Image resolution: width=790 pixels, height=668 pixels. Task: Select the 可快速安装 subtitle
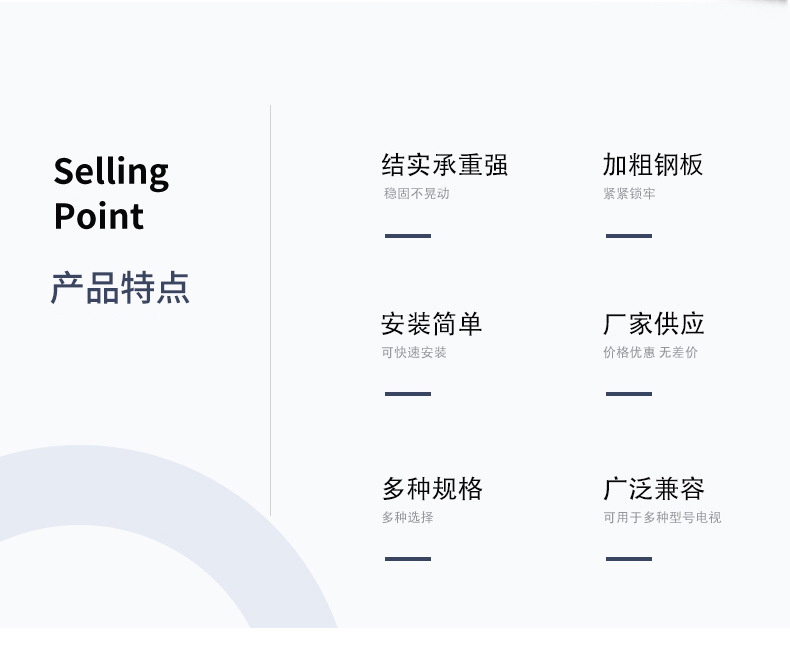pos(414,352)
